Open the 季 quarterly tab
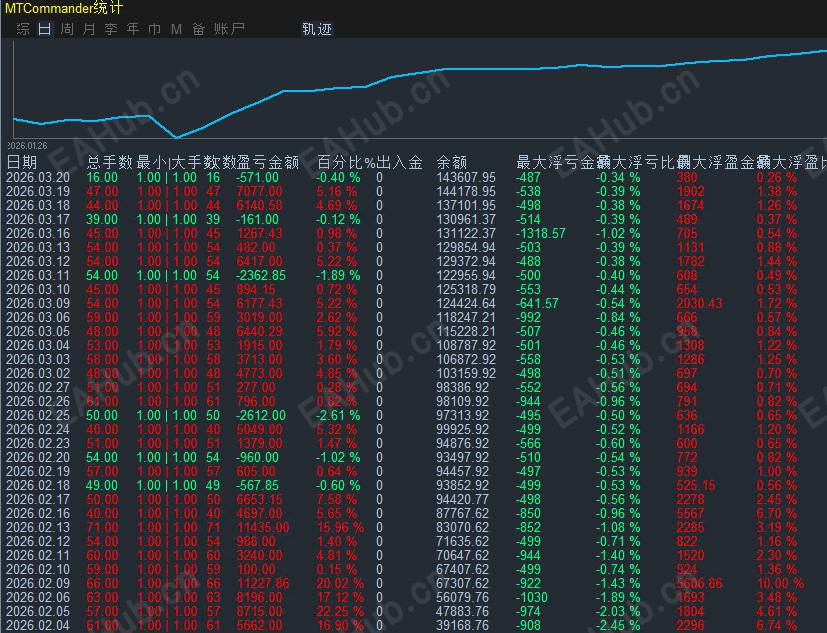Image resolution: width=827 pixels, height=633 pixels. point(111,29)
